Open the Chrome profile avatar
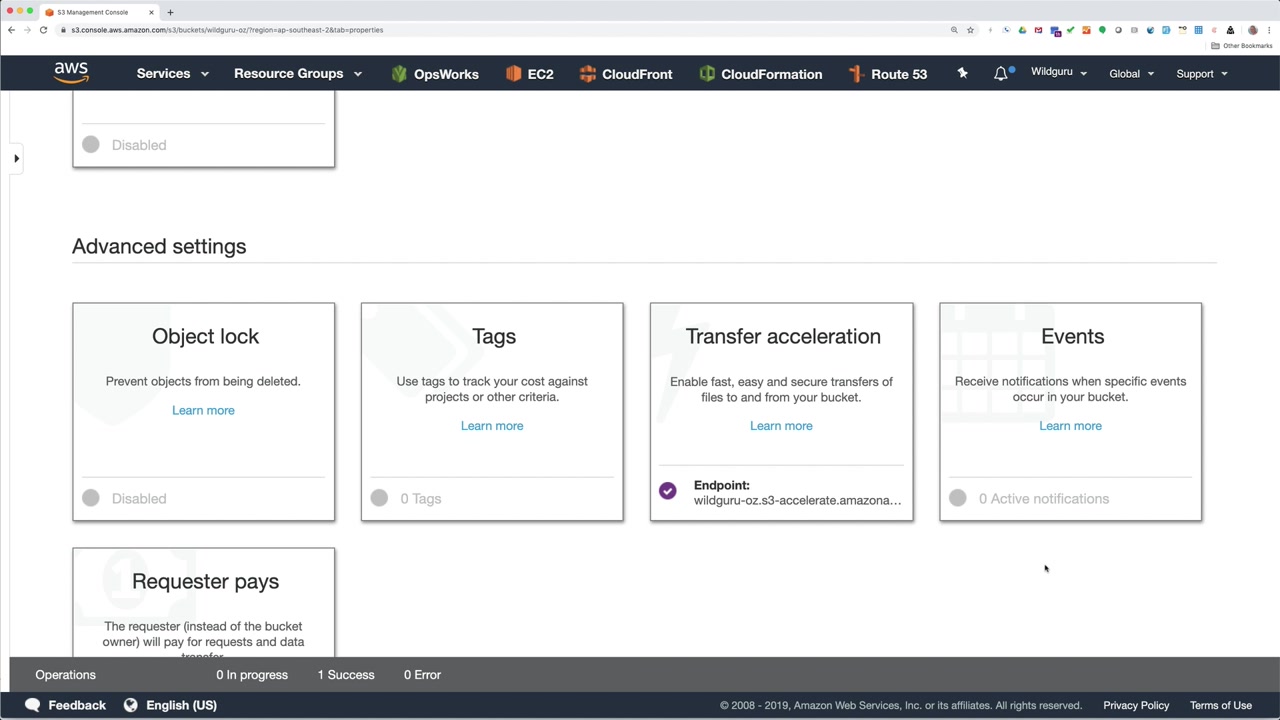 1253,30
